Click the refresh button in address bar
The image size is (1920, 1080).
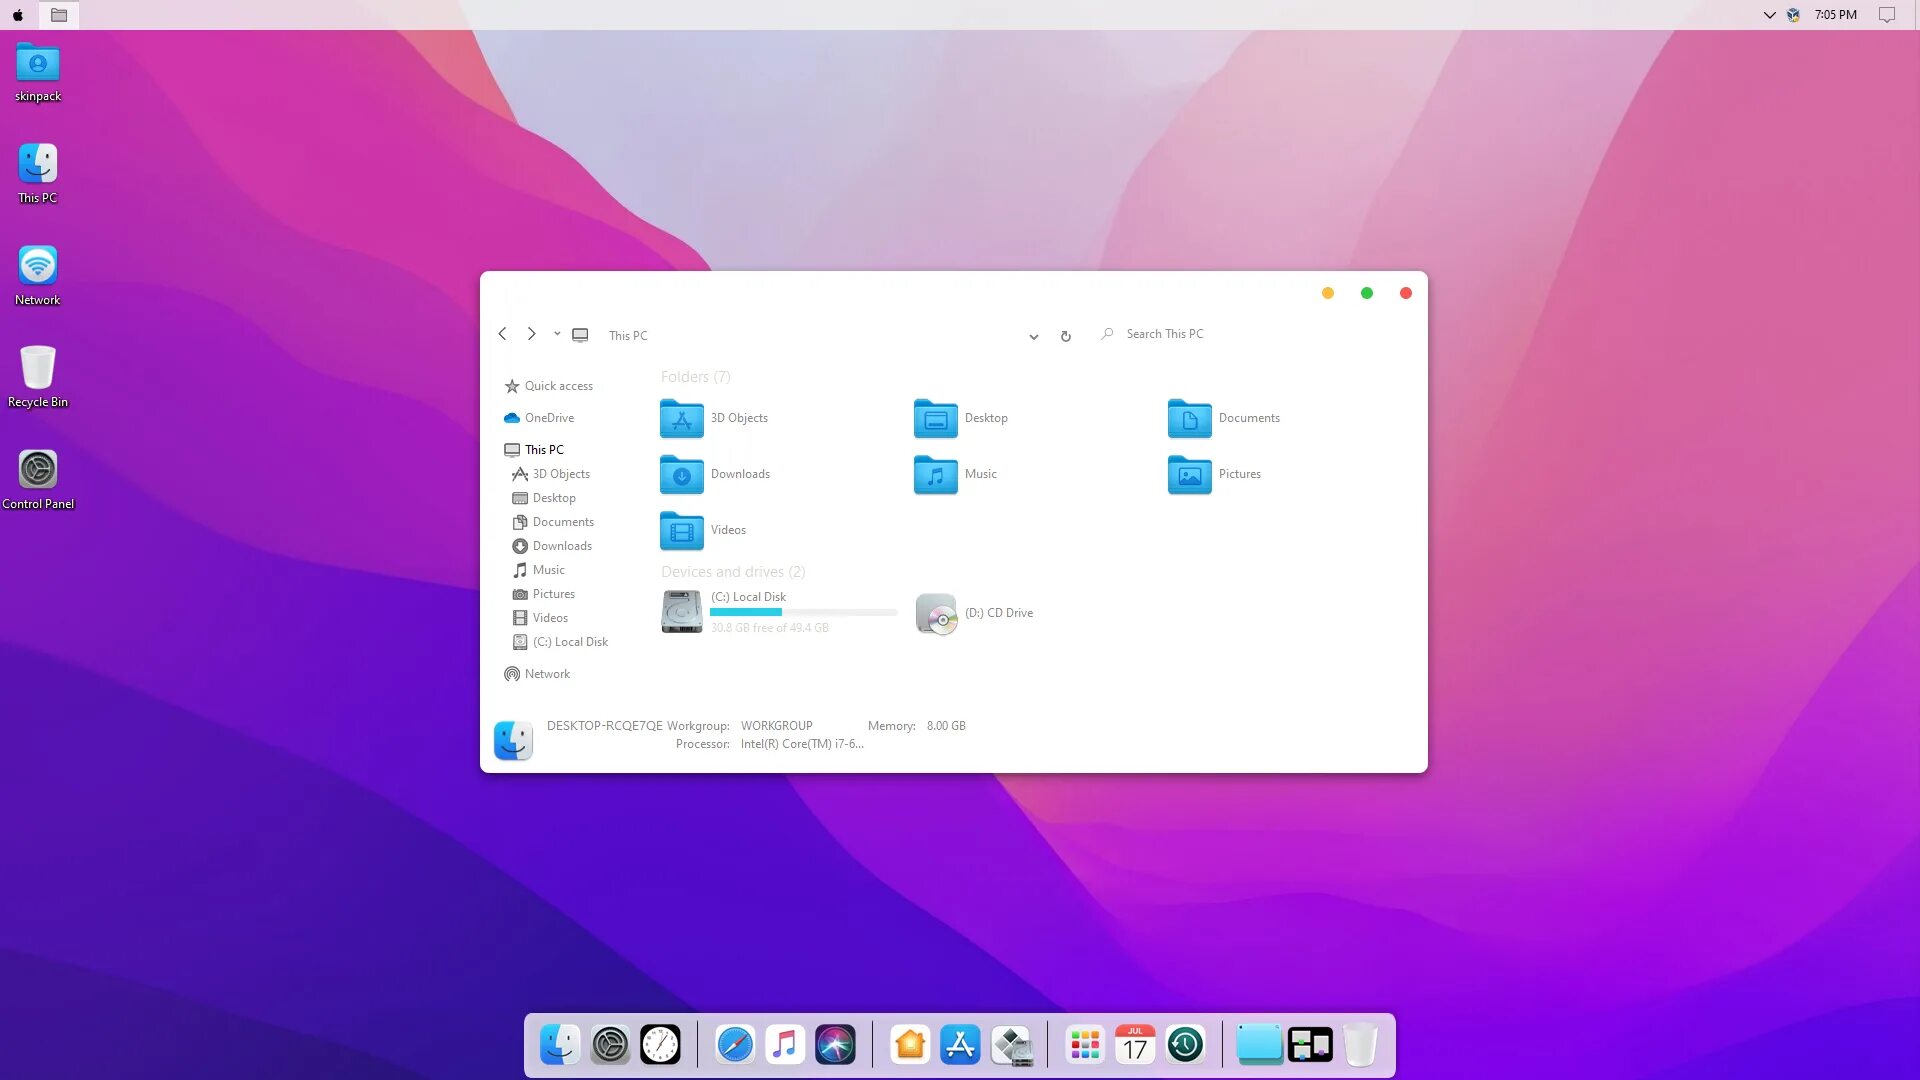pyautogui.click(x=1066, y=336)
